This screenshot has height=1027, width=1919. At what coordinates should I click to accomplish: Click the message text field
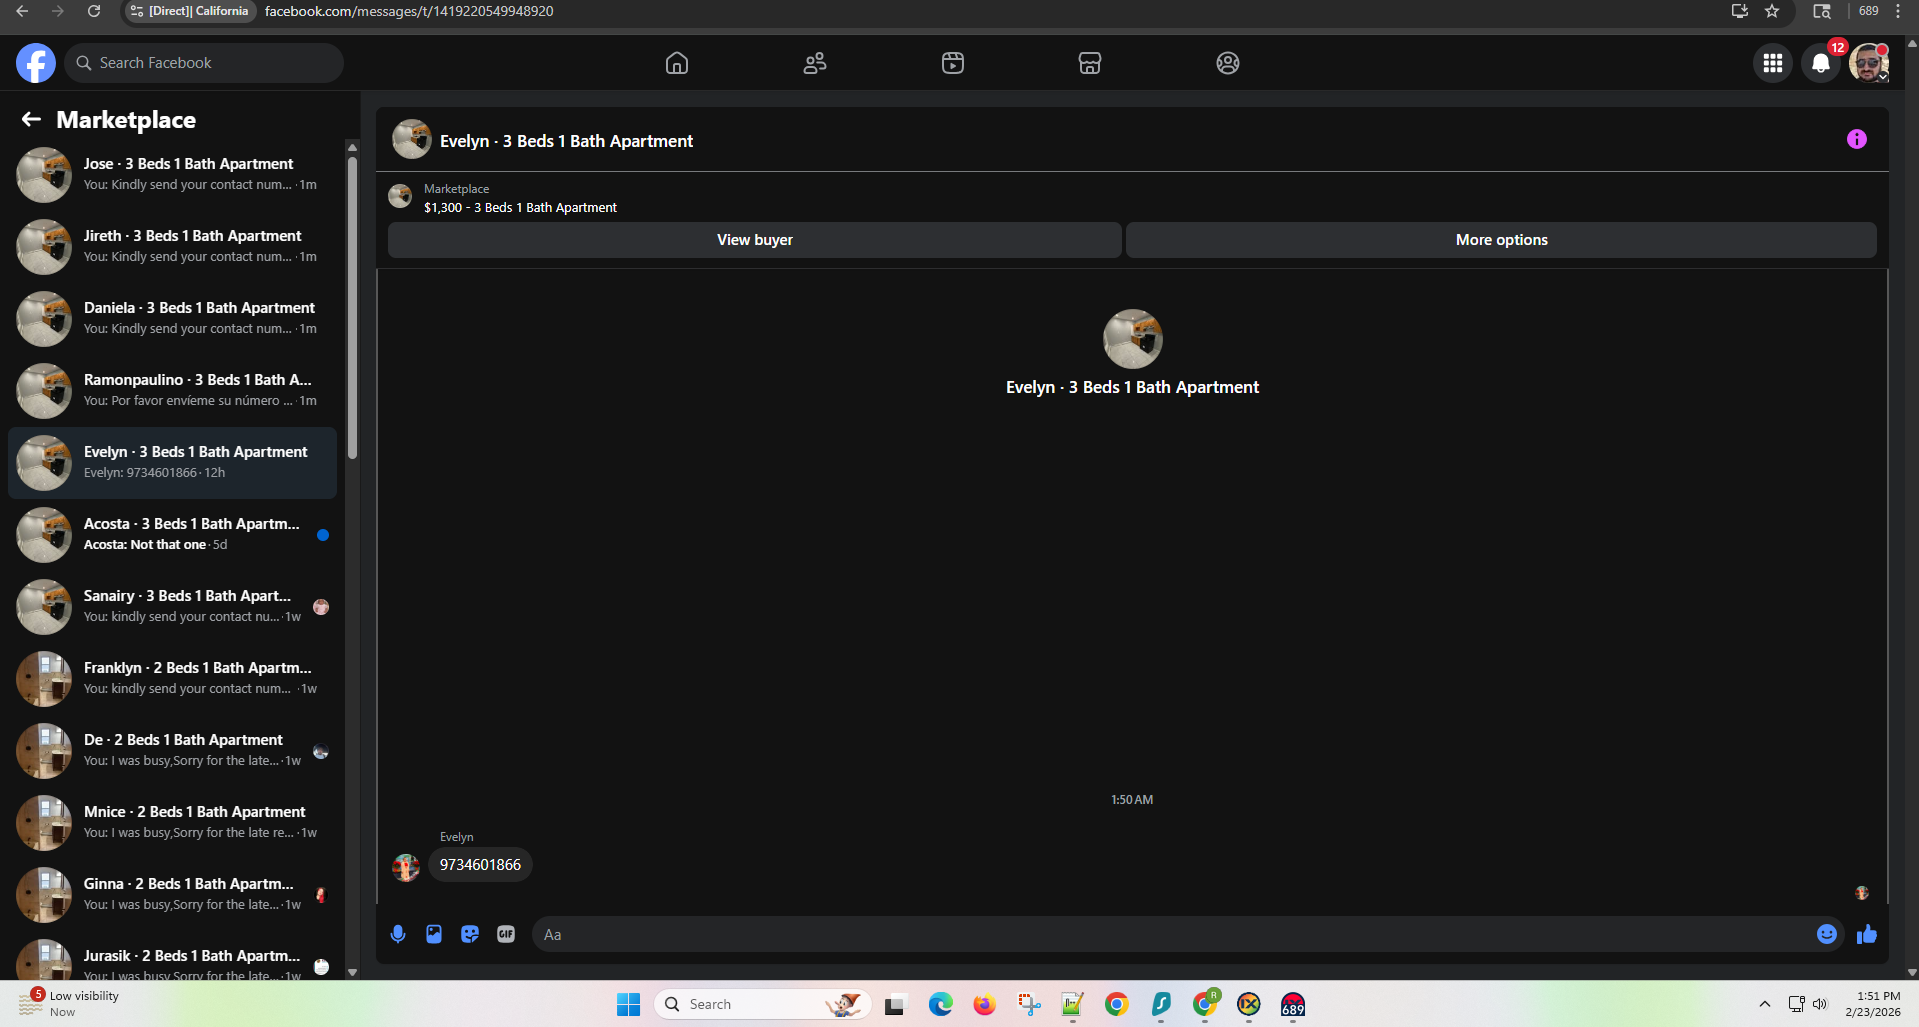click(1170, 934)
